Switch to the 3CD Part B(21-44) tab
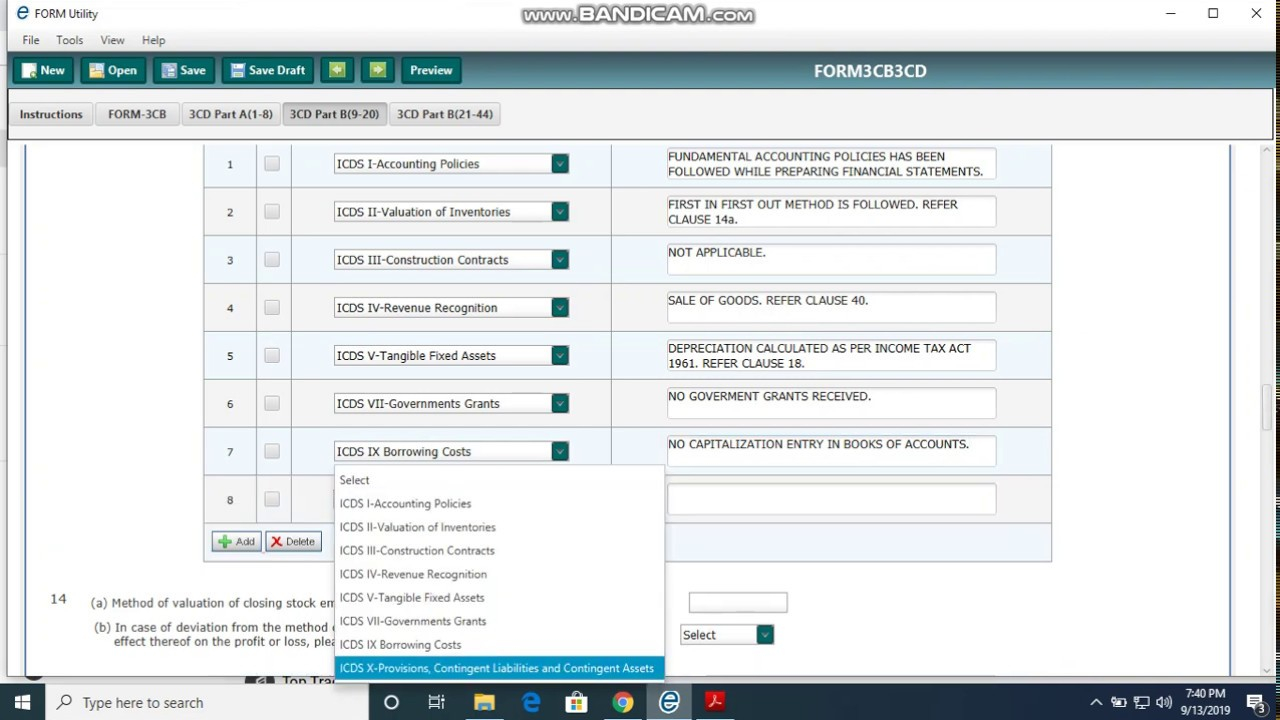 point(445,114)
